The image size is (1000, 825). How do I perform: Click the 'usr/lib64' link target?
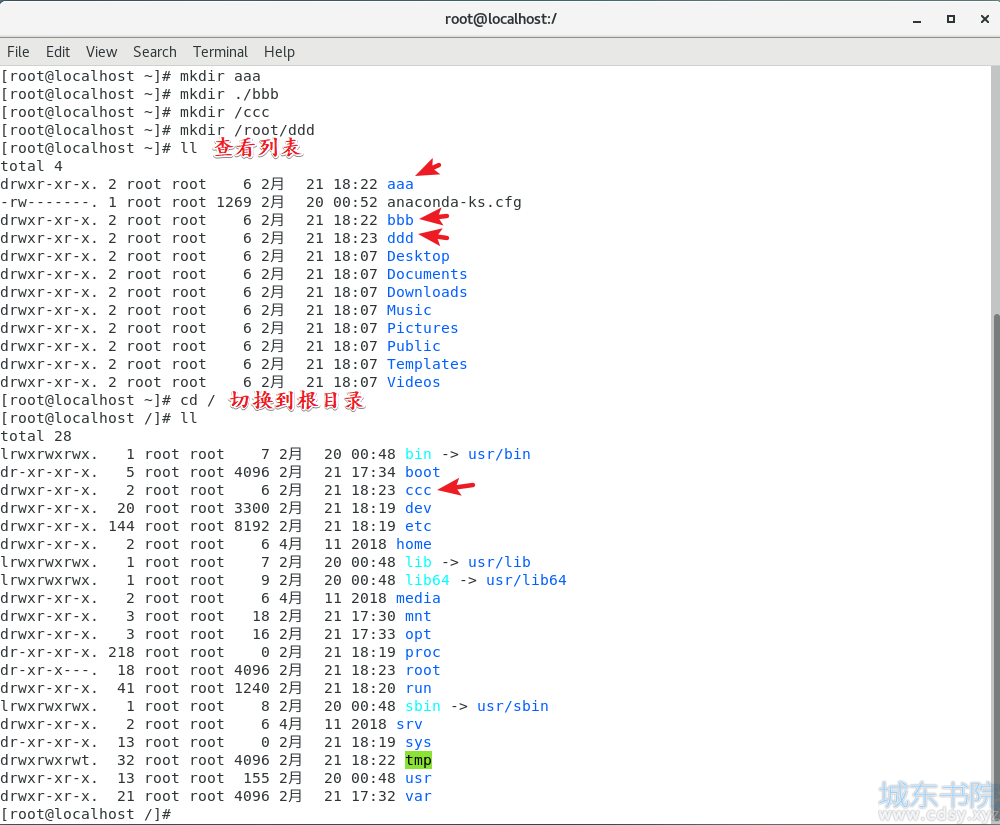tap(526, 580)
